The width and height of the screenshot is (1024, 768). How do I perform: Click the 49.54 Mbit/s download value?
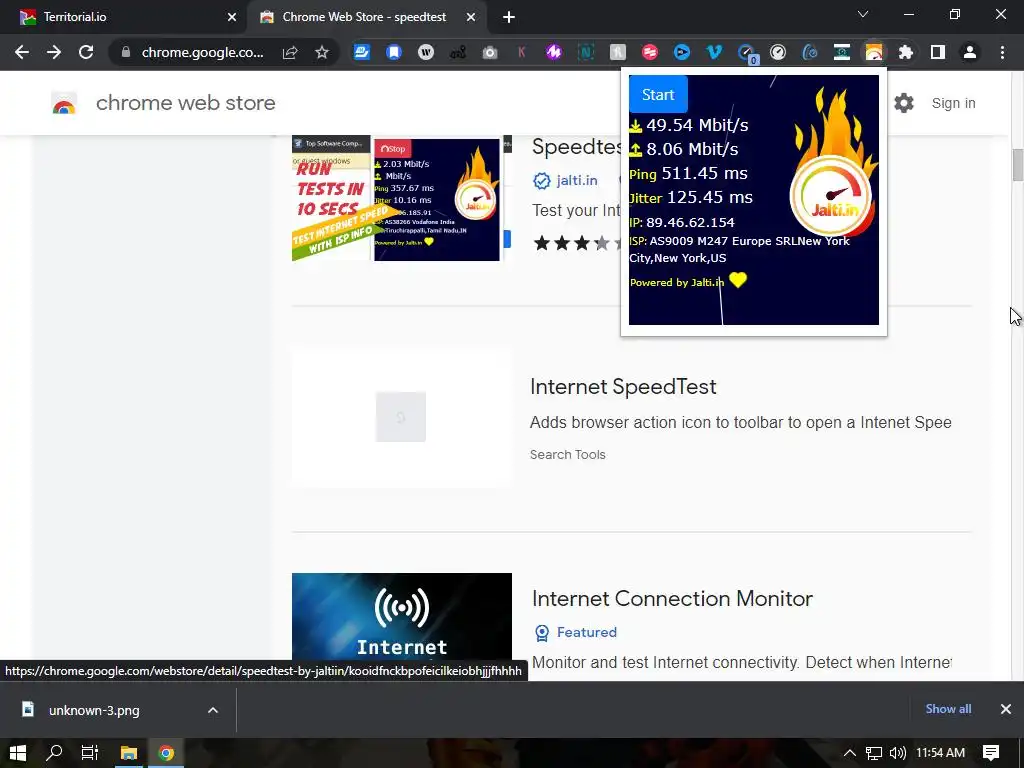(697, 125)
